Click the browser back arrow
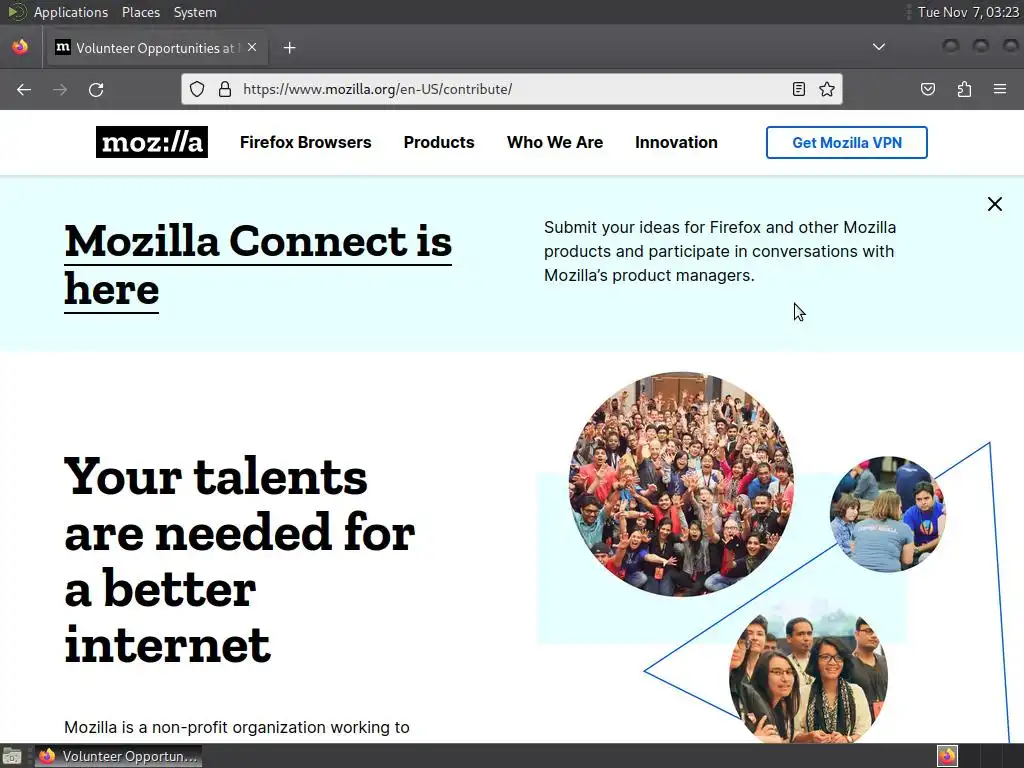 pos(24,89)
